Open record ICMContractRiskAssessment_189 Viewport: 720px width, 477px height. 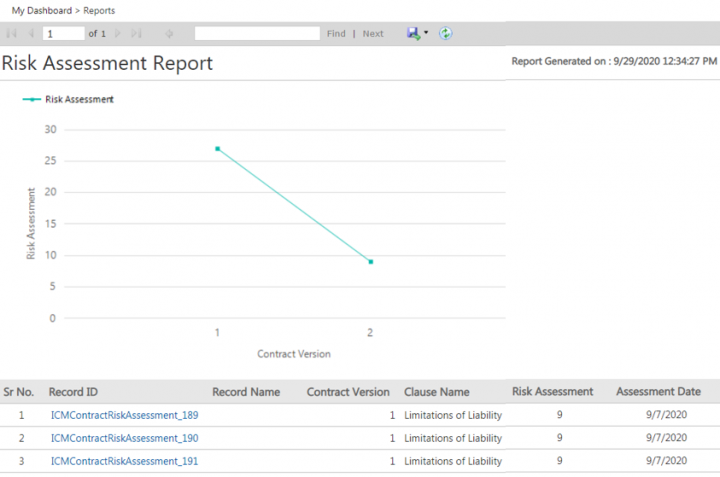pyautogui.click(x=124, y=415)
